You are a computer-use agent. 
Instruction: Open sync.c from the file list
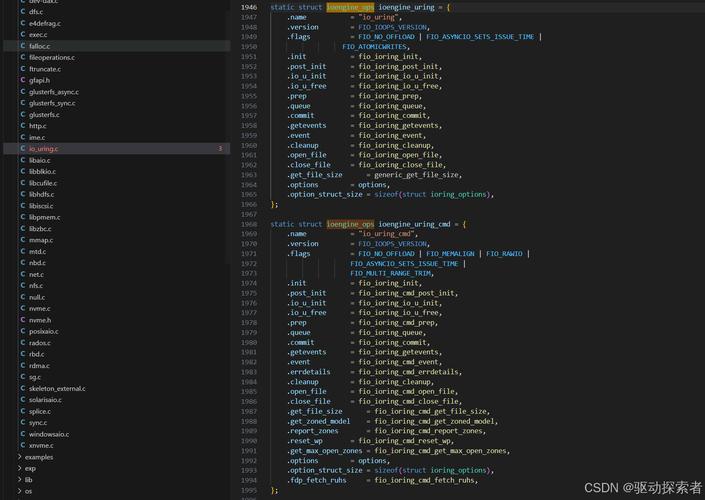click(x=38, y=423)
